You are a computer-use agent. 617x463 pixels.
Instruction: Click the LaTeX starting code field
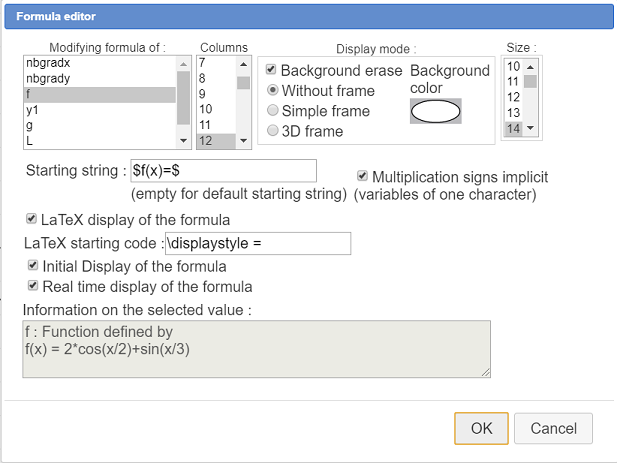pyautogui.click(x=258, y=243)
